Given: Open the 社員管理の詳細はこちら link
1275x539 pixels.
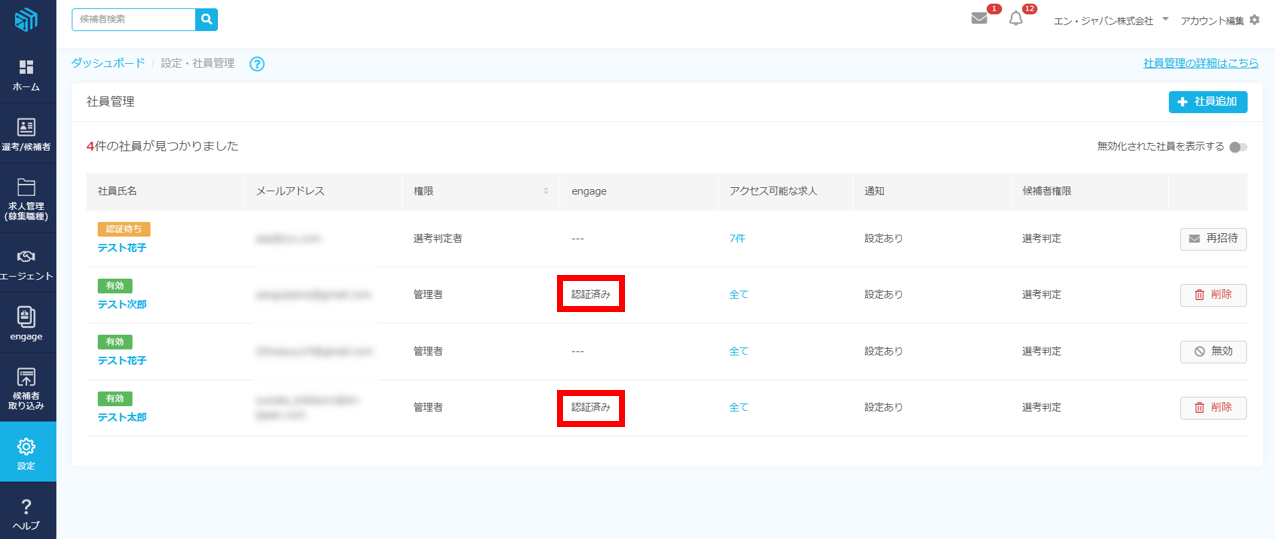Looking at the screenshot, I should pos(1201,63).
